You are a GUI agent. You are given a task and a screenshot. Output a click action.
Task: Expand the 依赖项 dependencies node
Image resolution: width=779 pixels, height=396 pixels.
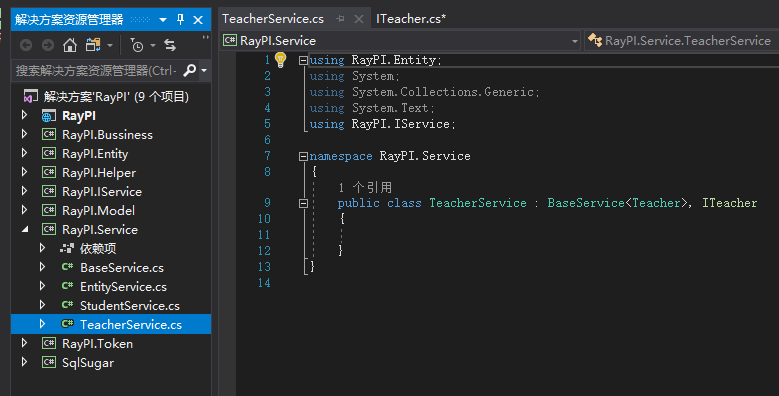tap(42, 248)
